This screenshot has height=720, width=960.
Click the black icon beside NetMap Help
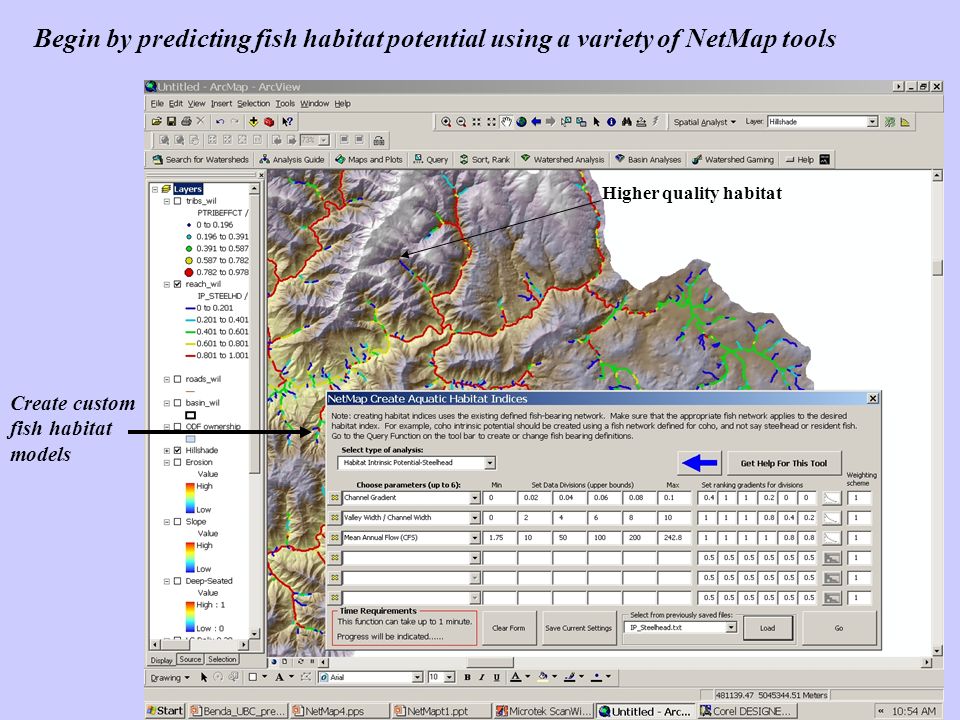pyautogui.click(x=825, y=159)
